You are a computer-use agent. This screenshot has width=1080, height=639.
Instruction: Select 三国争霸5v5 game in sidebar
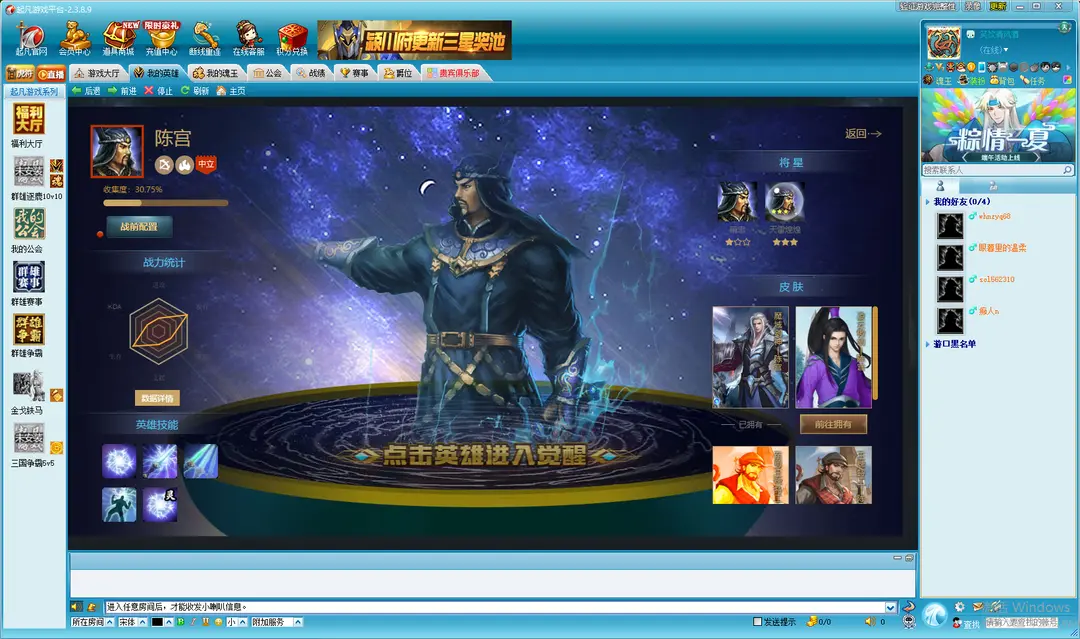(x=32, y=446)
